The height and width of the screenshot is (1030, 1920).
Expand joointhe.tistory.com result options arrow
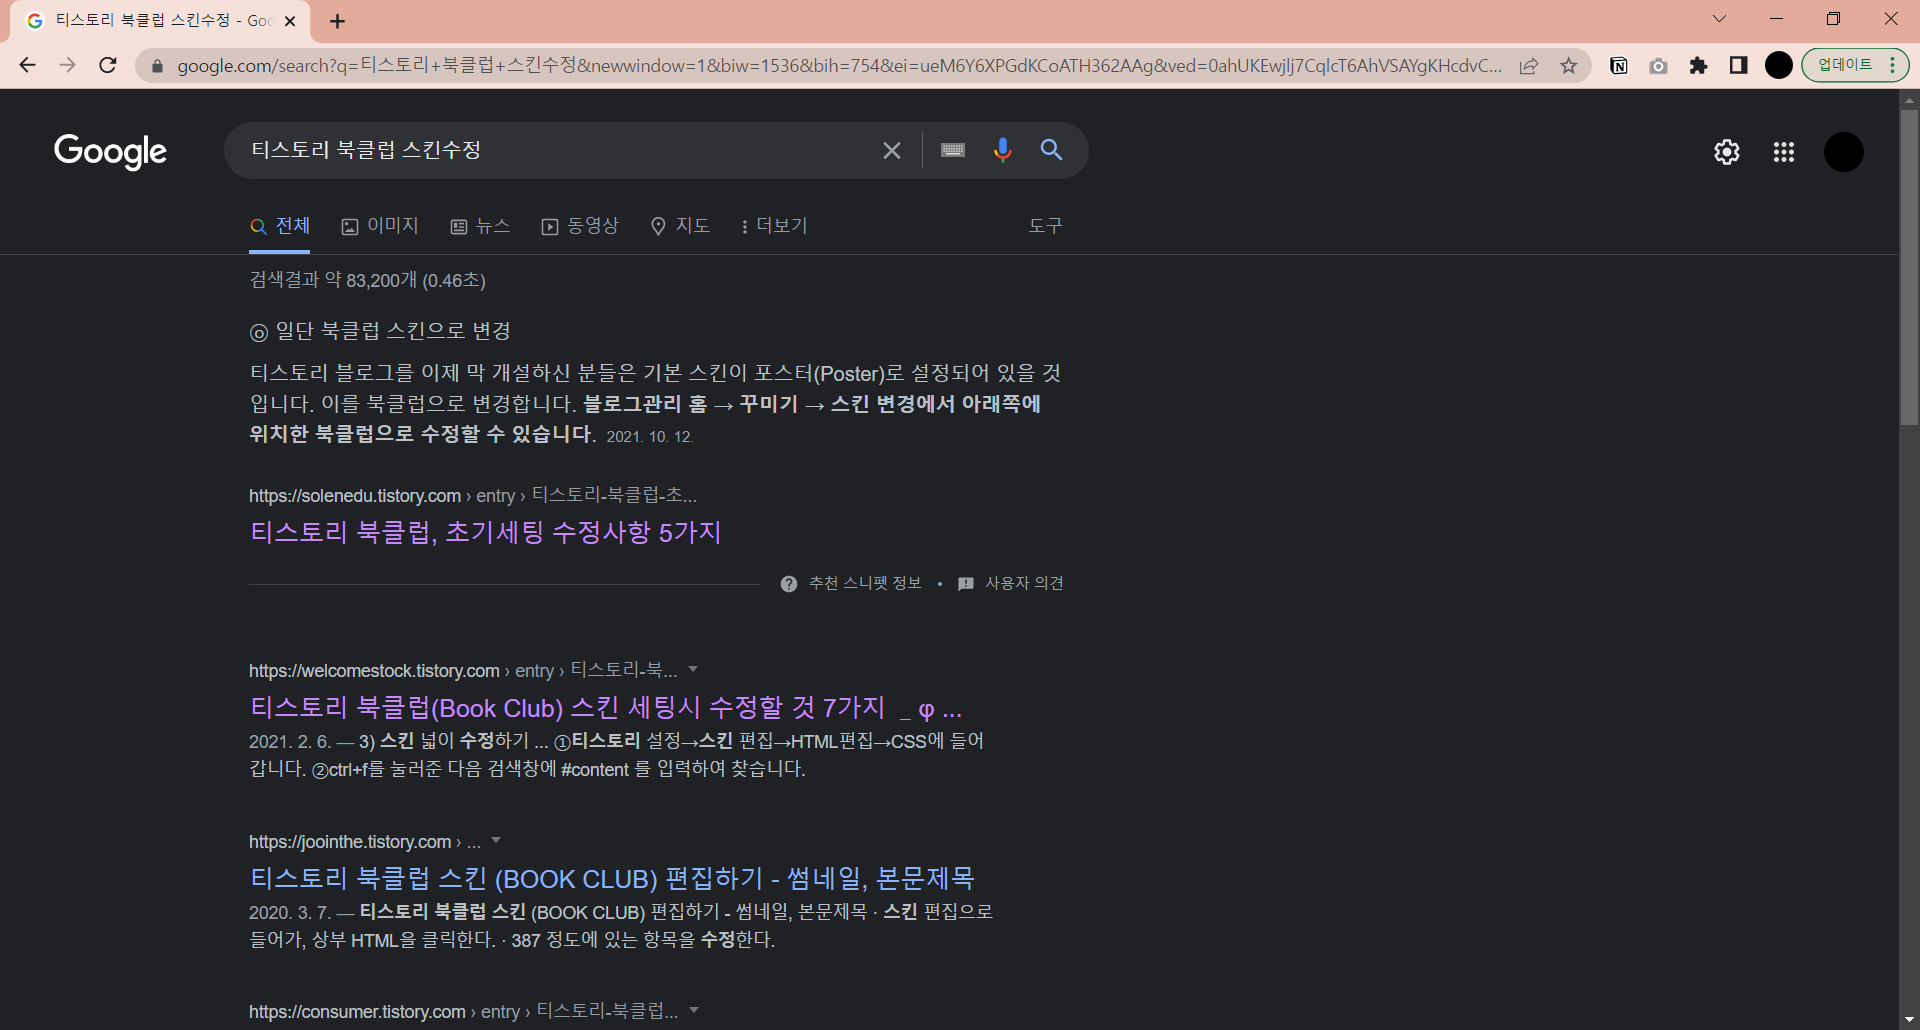point(496,841)
